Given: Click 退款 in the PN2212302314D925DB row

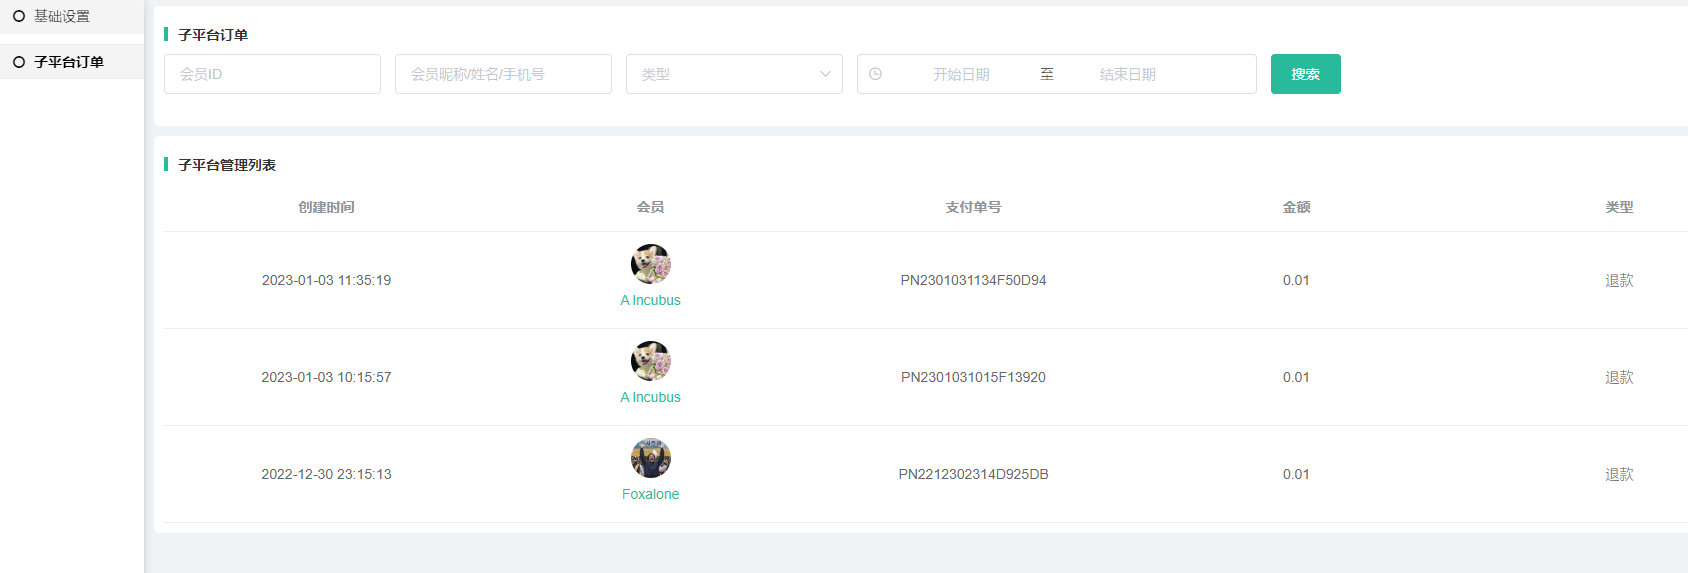Looking at the screenshot, I should tap(1619, 474).
